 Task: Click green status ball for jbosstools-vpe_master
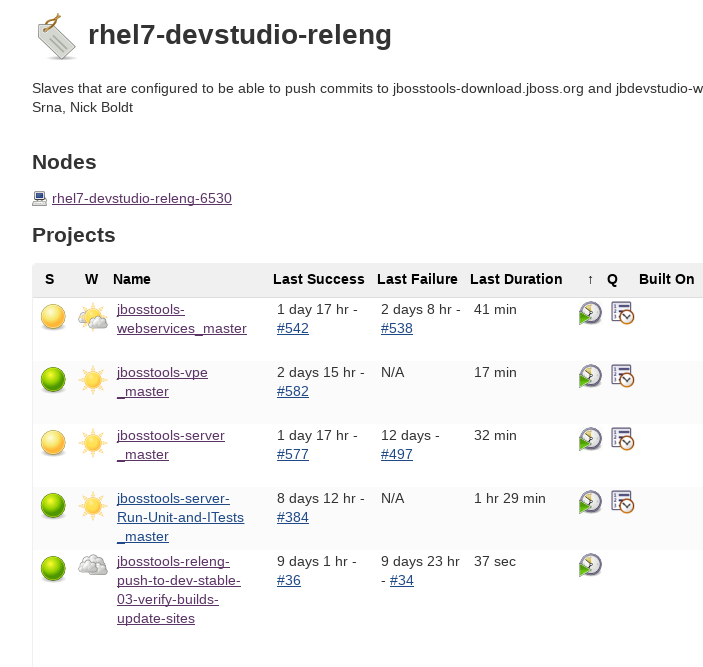53,380
